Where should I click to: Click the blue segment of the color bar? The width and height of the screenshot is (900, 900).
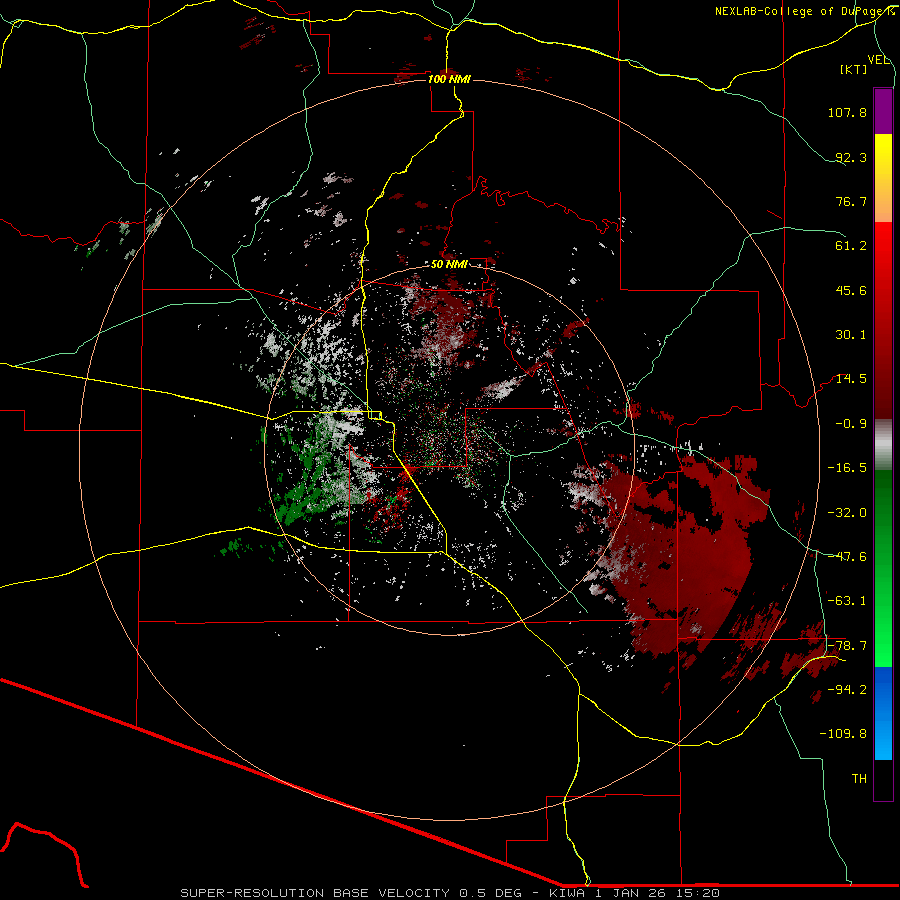(x=883, y=713)
